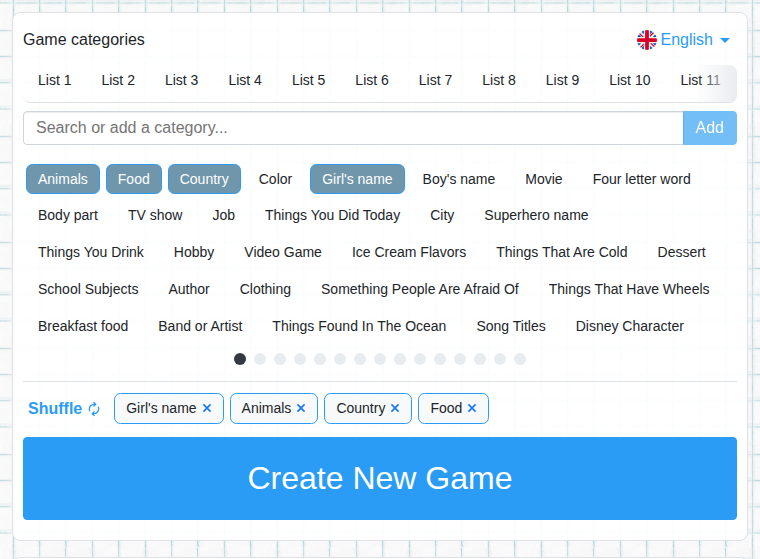The image size is (760, 559).
Task: Select the Body part category
Action: pos(68,215)
